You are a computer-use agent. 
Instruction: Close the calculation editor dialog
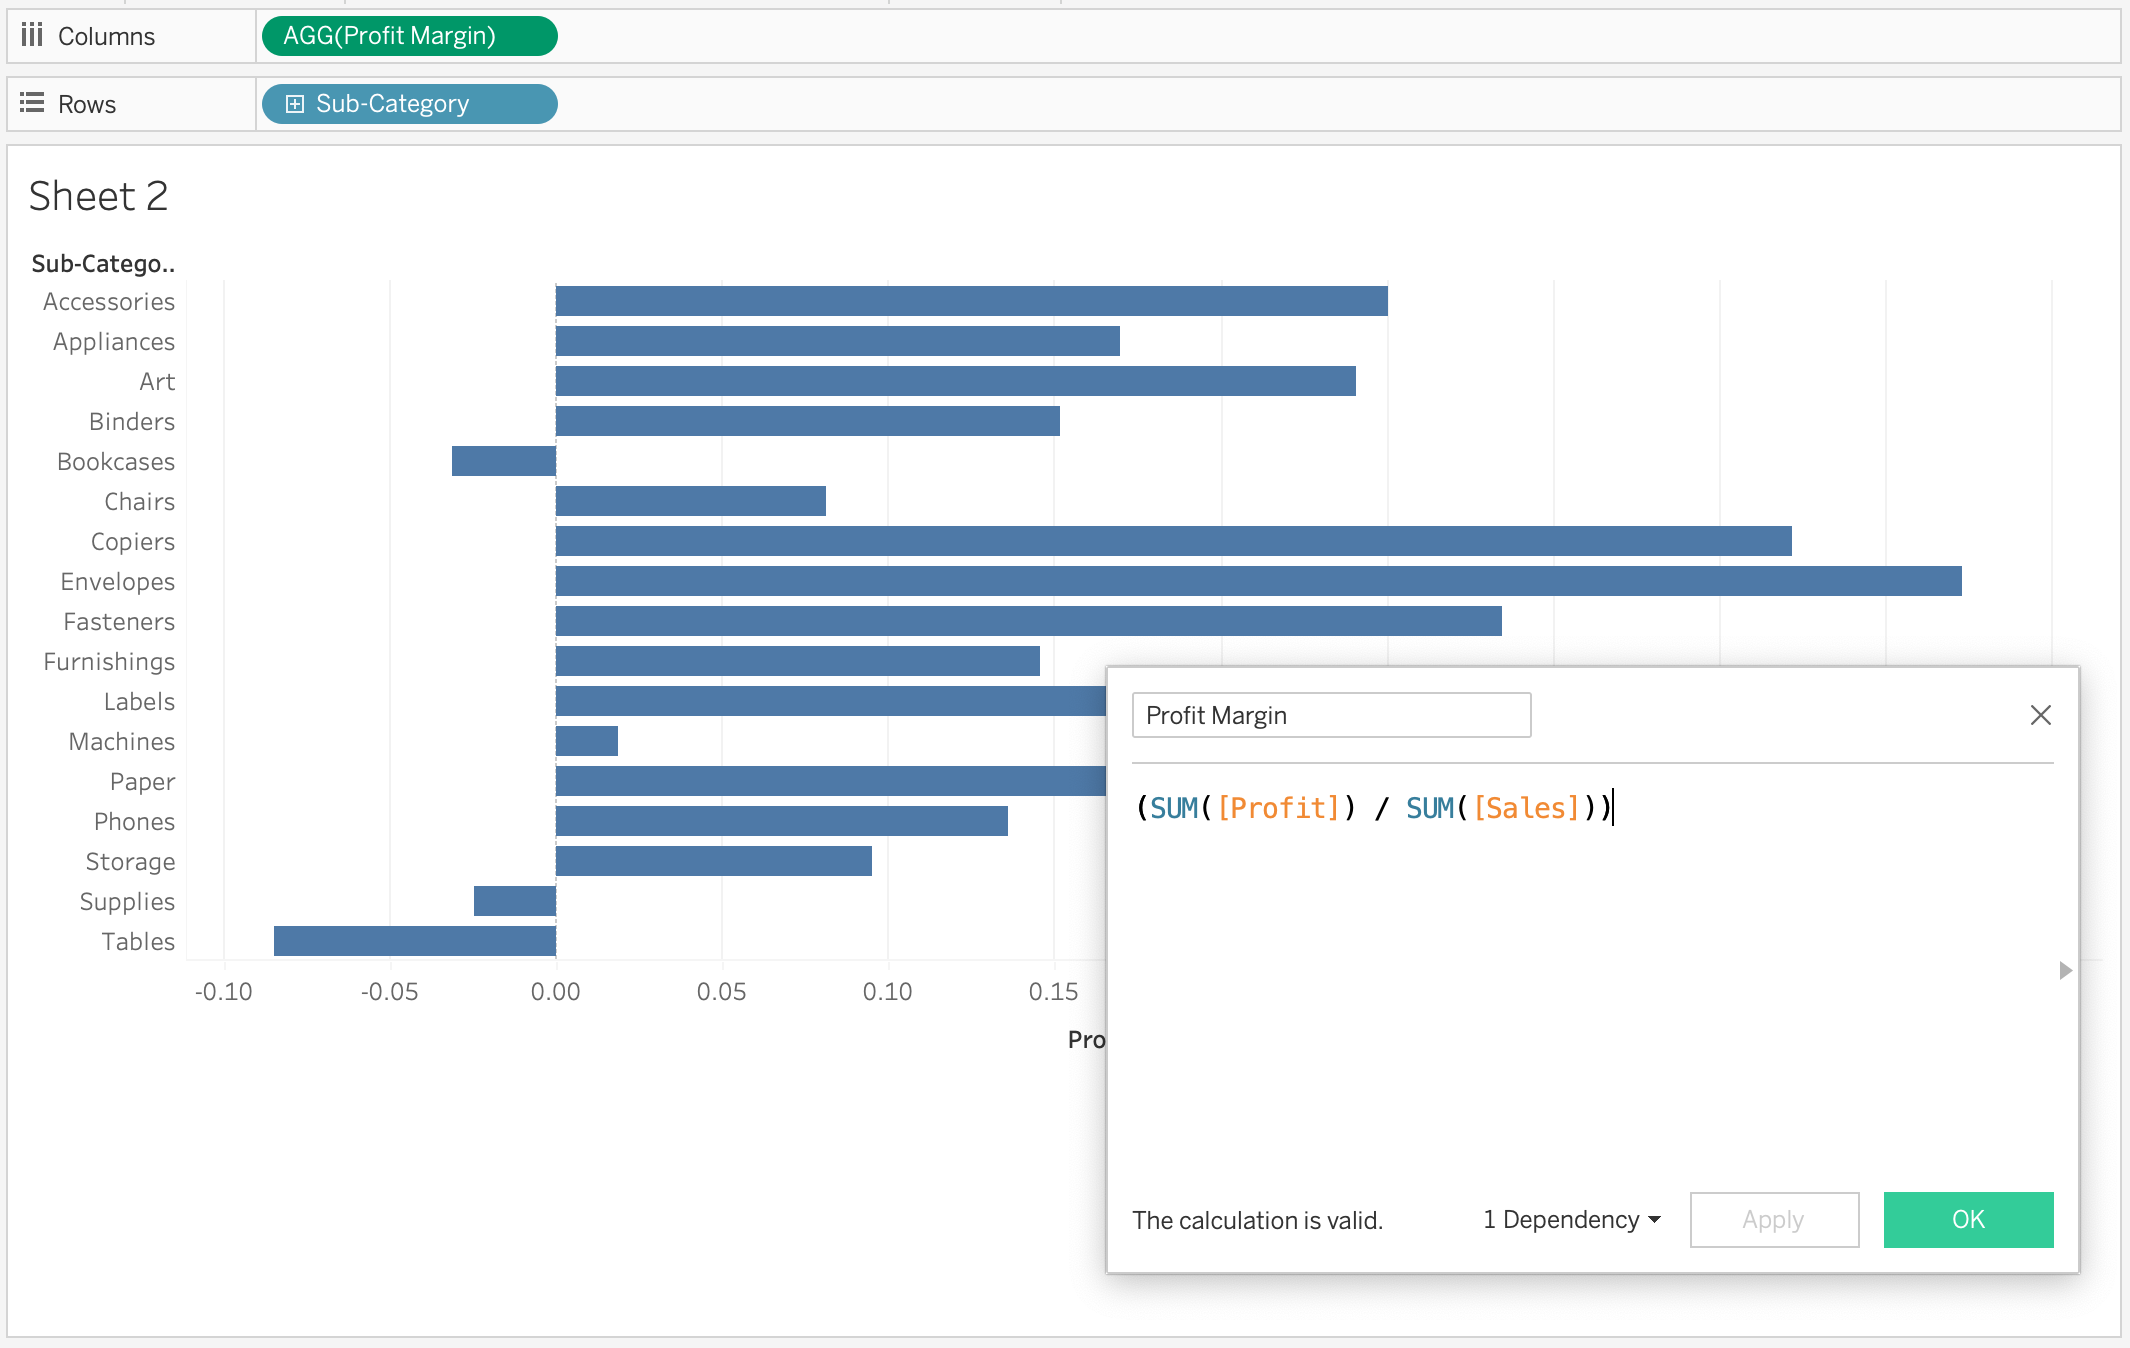point(2040,715)
